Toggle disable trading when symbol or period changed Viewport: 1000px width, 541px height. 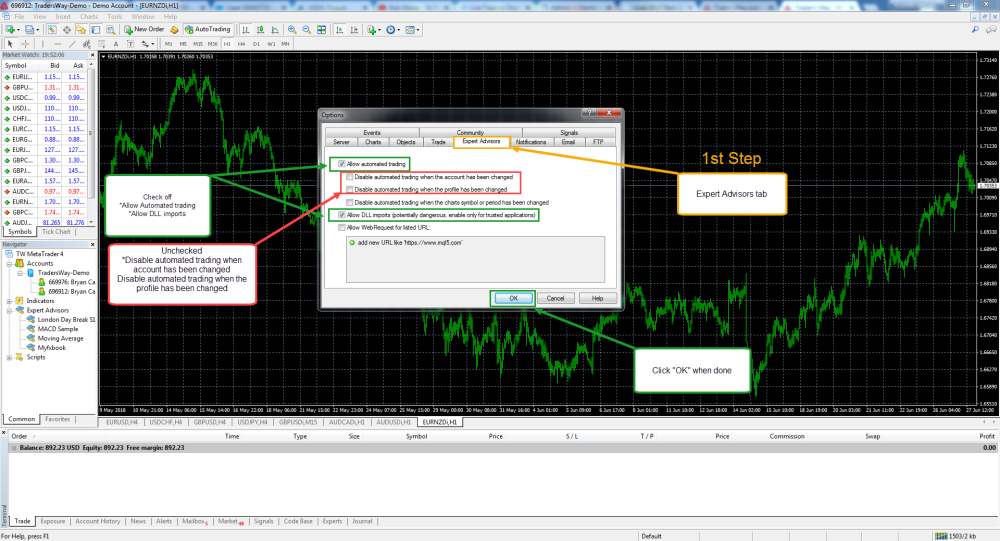pos(349,202)
